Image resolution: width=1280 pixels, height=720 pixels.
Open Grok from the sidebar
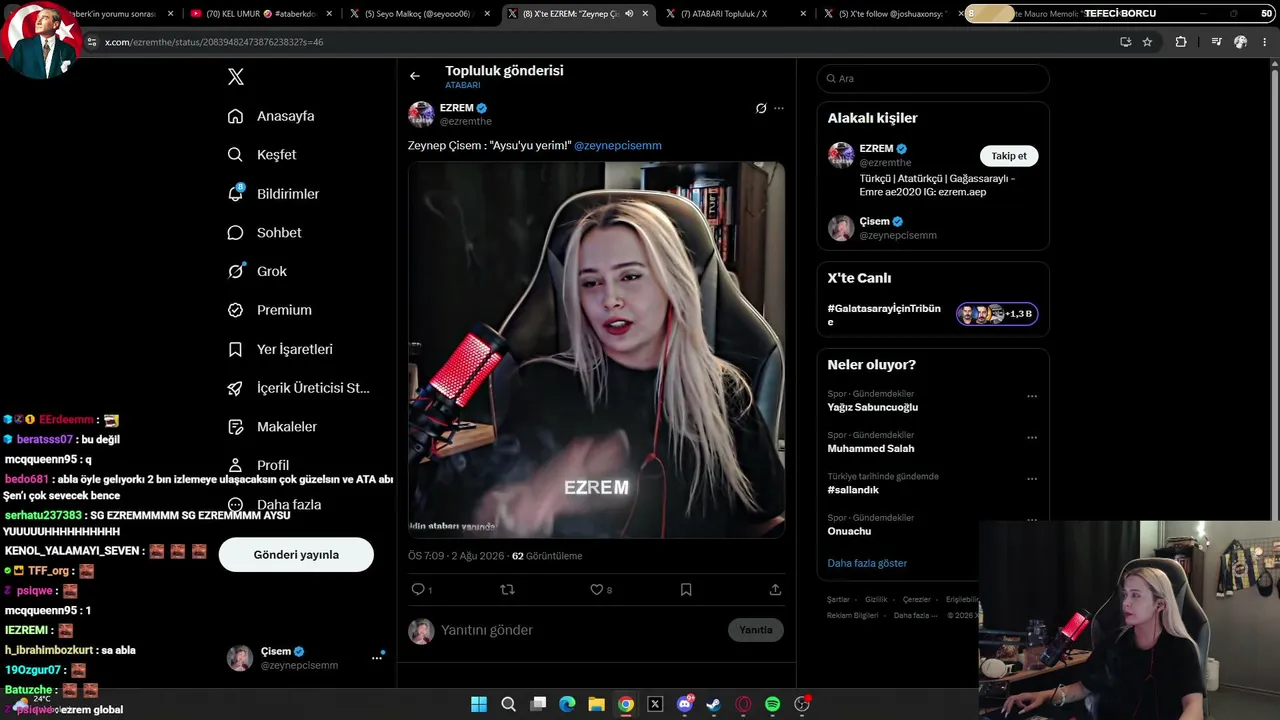pyautogui.click(x=257, y=271)
